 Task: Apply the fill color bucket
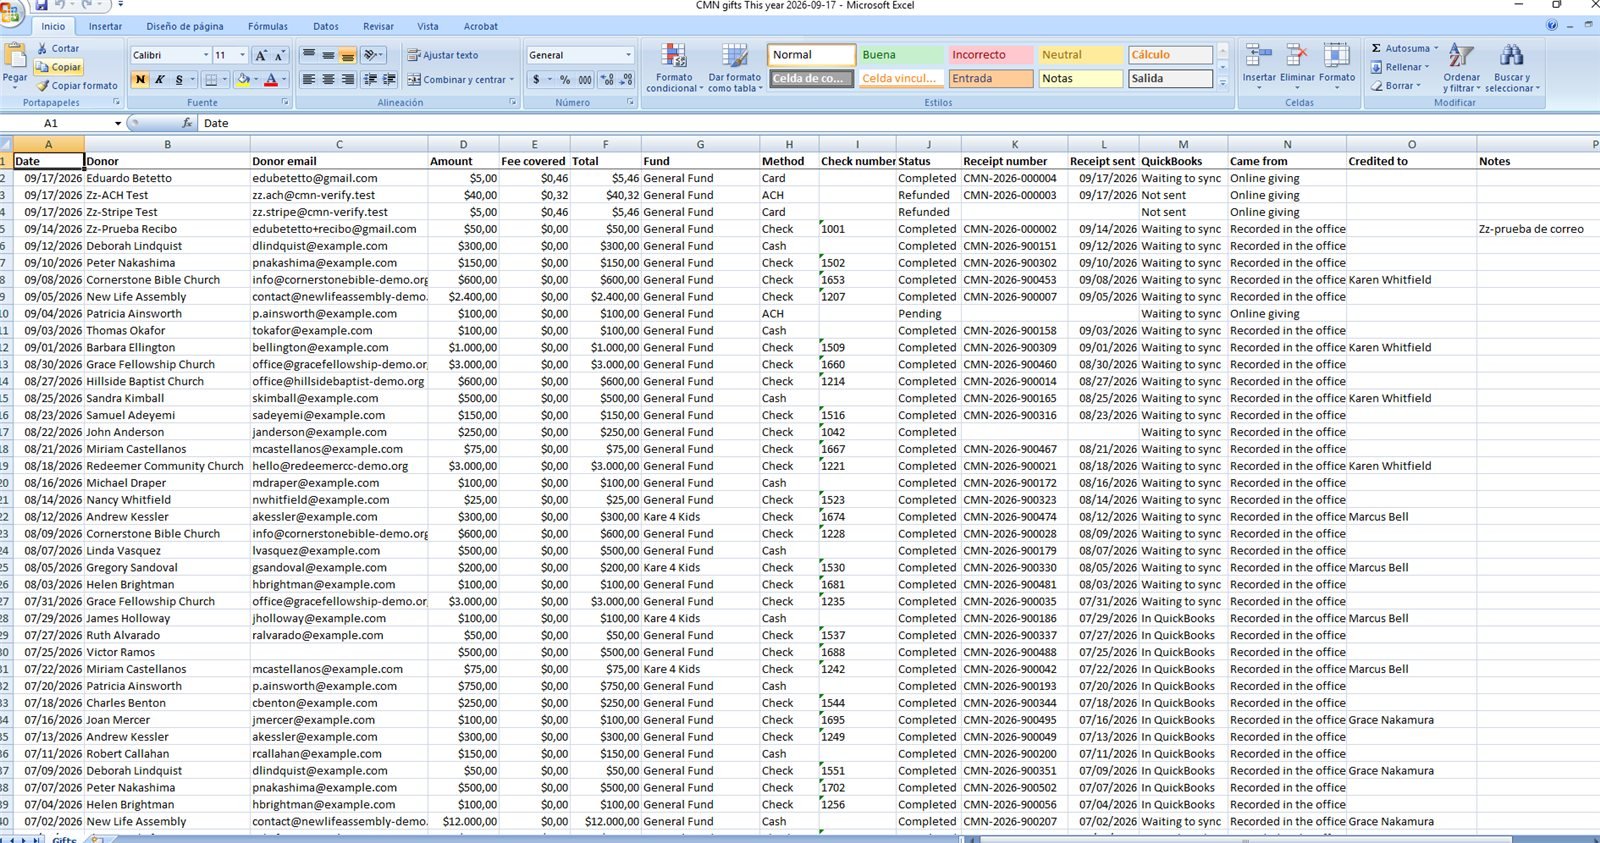pyautogui.click(x=243, y=79)
